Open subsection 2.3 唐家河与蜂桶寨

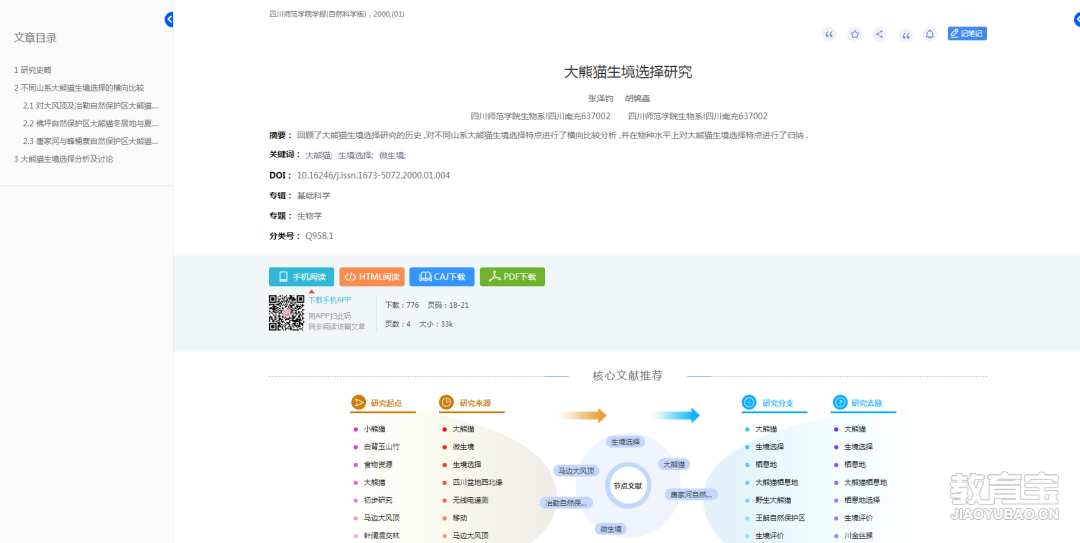(x=90, y=141)
